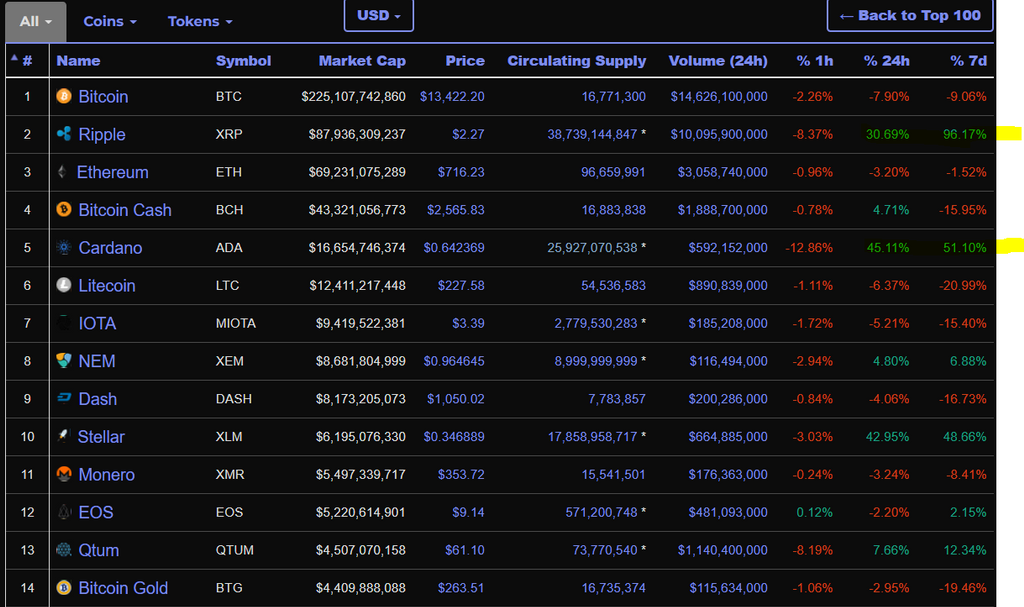Sort by % 7d column header
1024x607 pixels.
pyautogui.click(x=968, y=61)
